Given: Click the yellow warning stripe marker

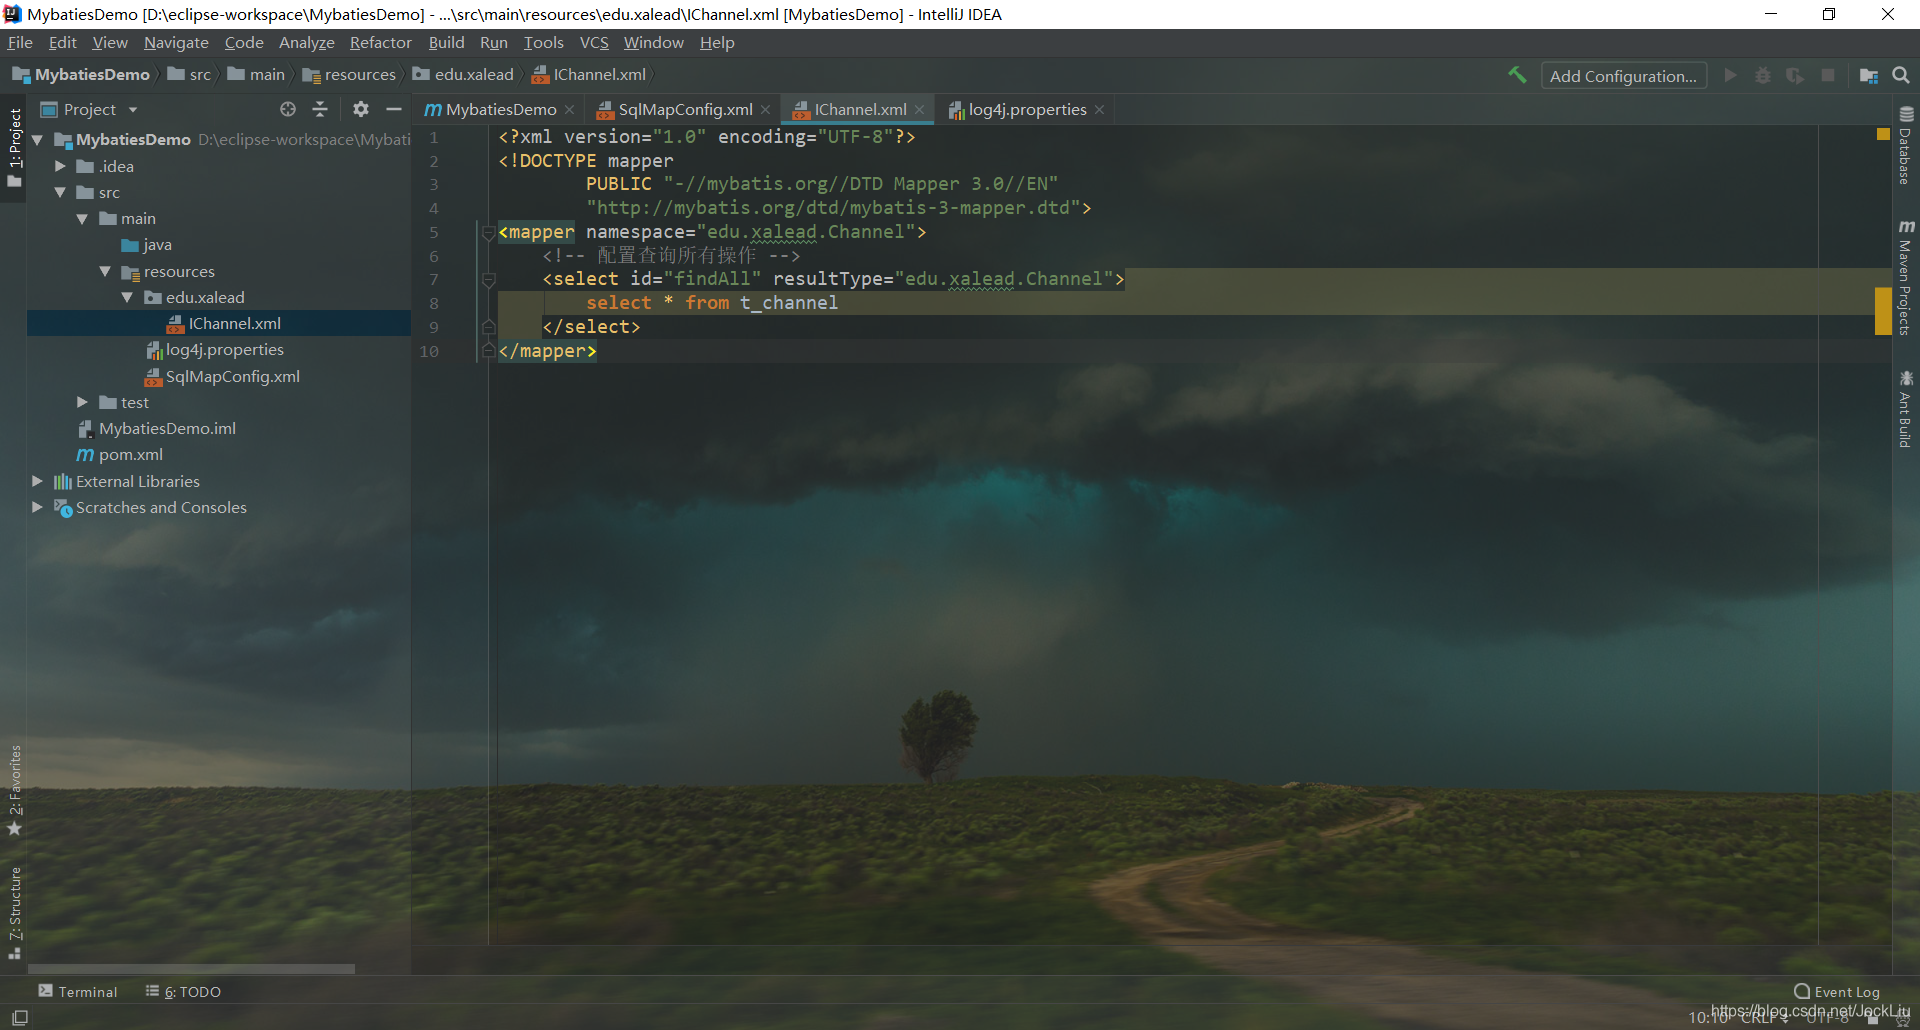Looking at the screenshot, I should pos(1883,311).
